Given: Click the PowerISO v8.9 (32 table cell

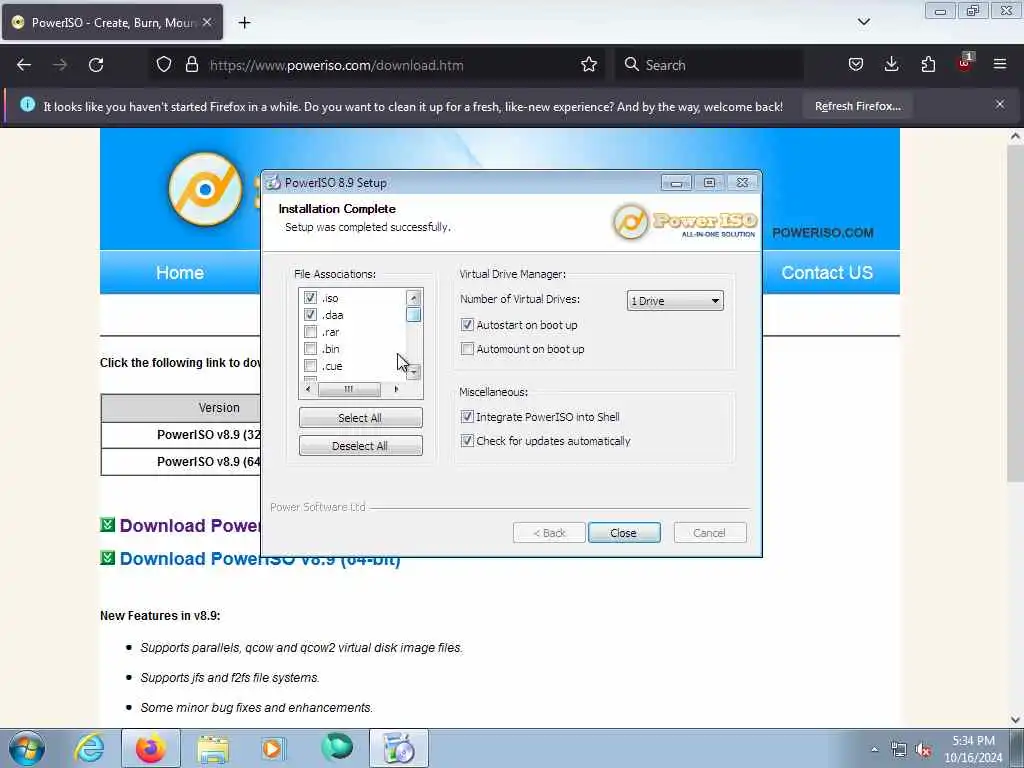Looking at the screenshot, I should [181, 435].
